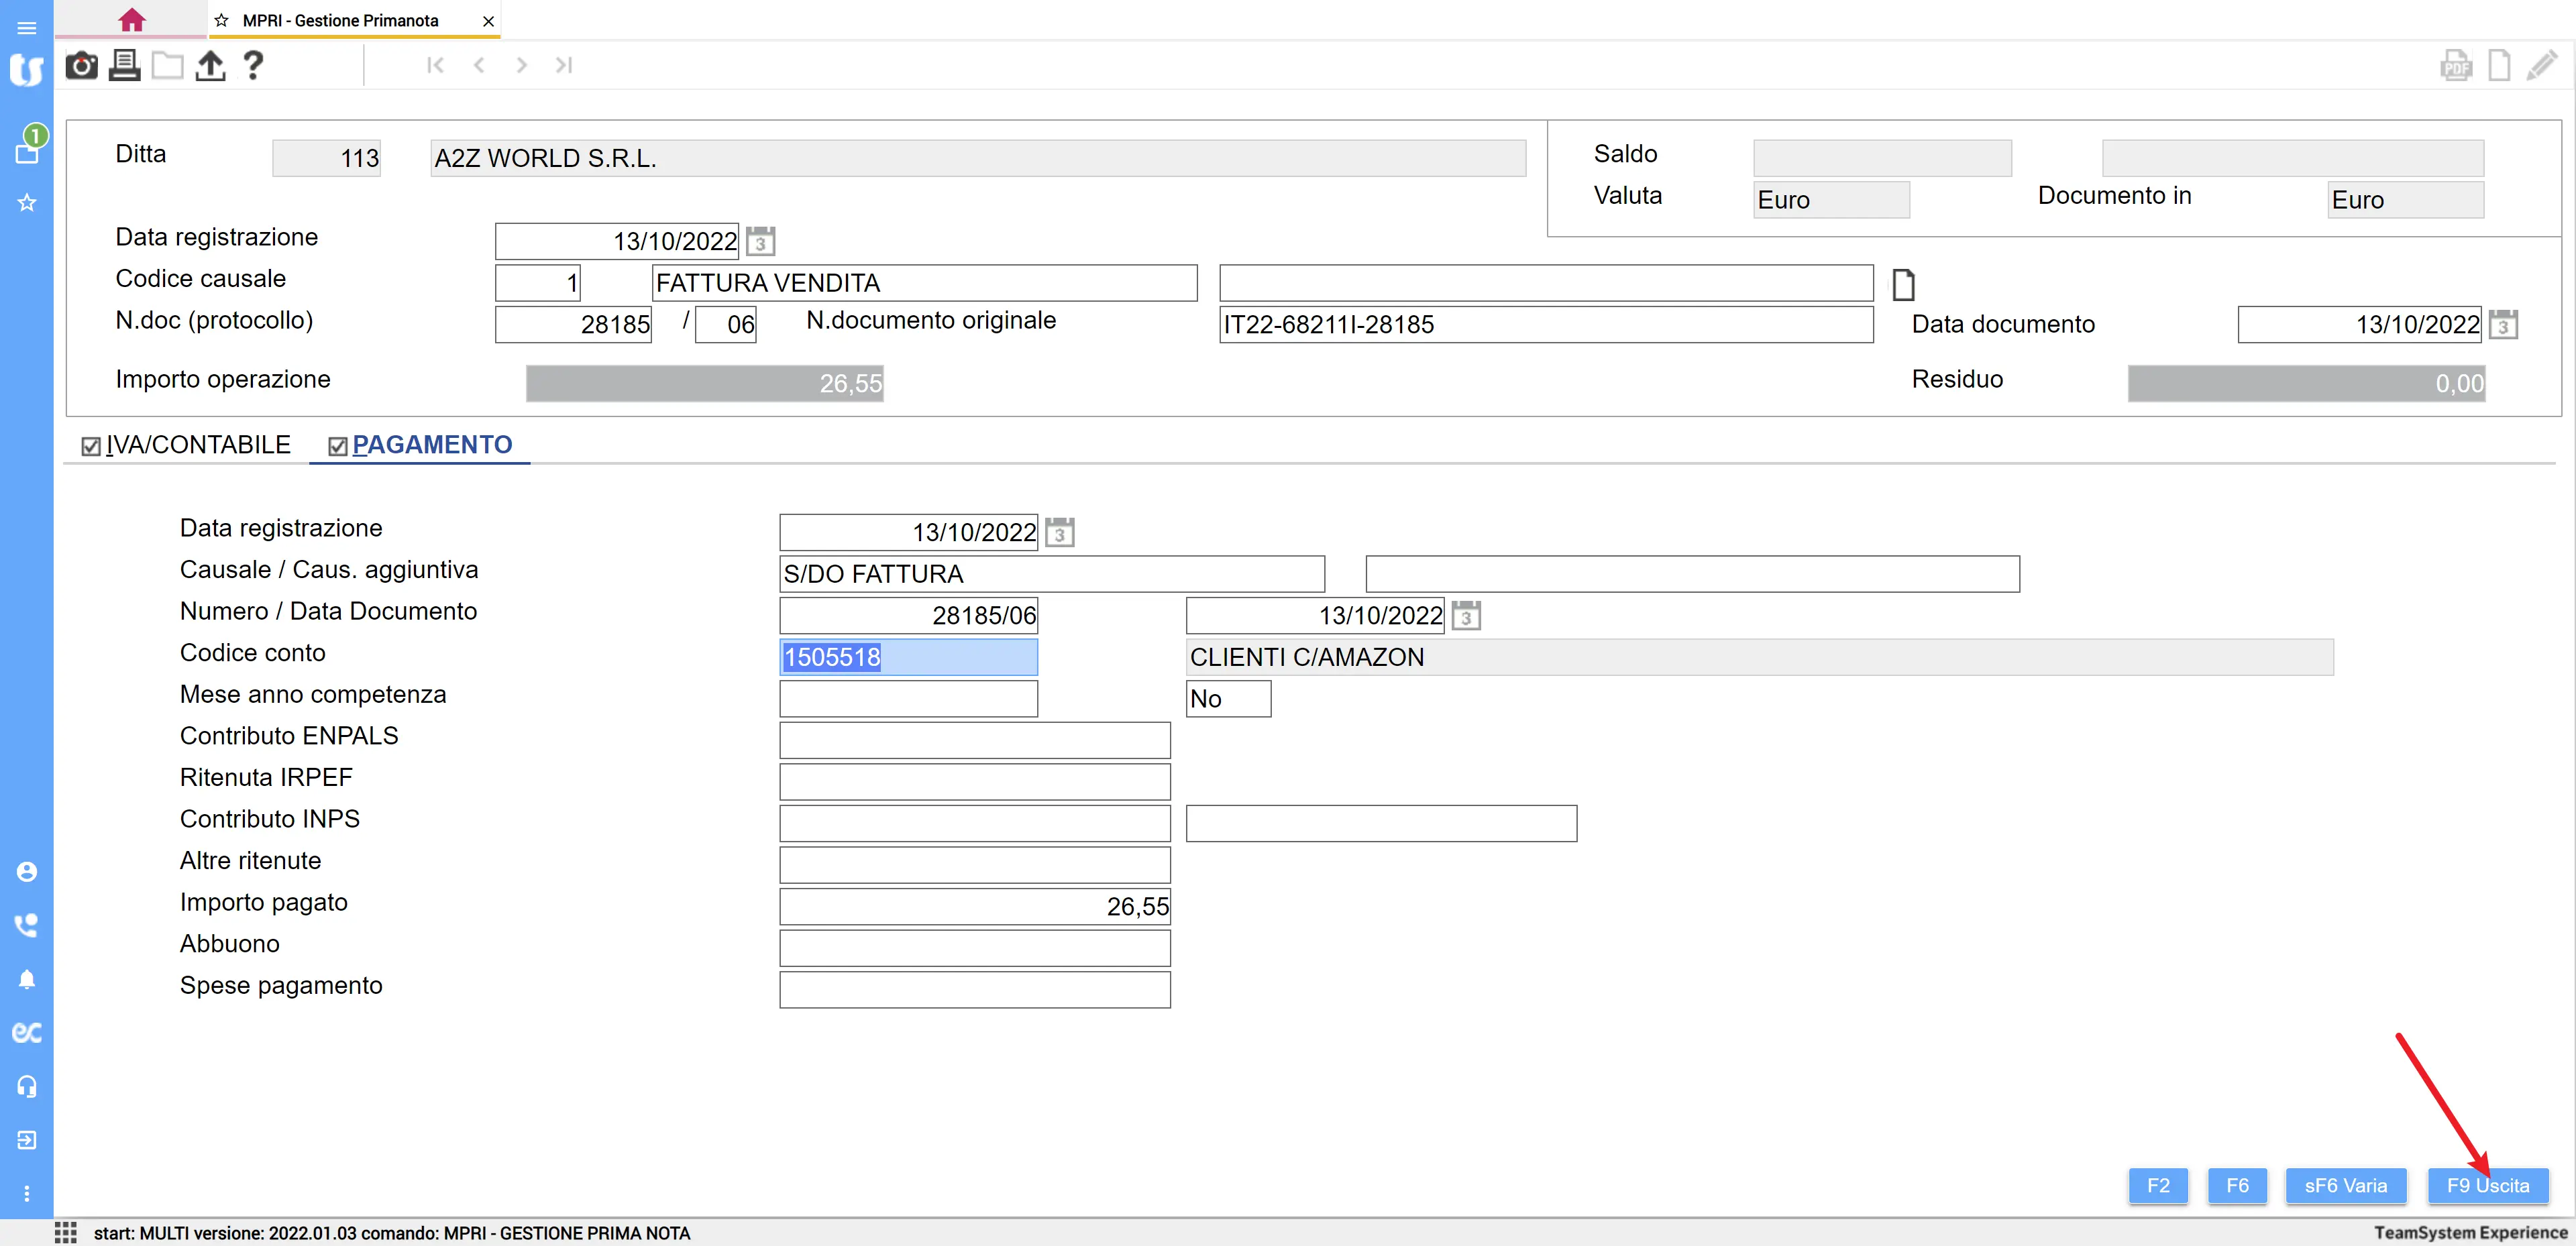Click the printer icon in toolbar
The width and height of the screenshot is (2576, 1246).
(124, 66)
